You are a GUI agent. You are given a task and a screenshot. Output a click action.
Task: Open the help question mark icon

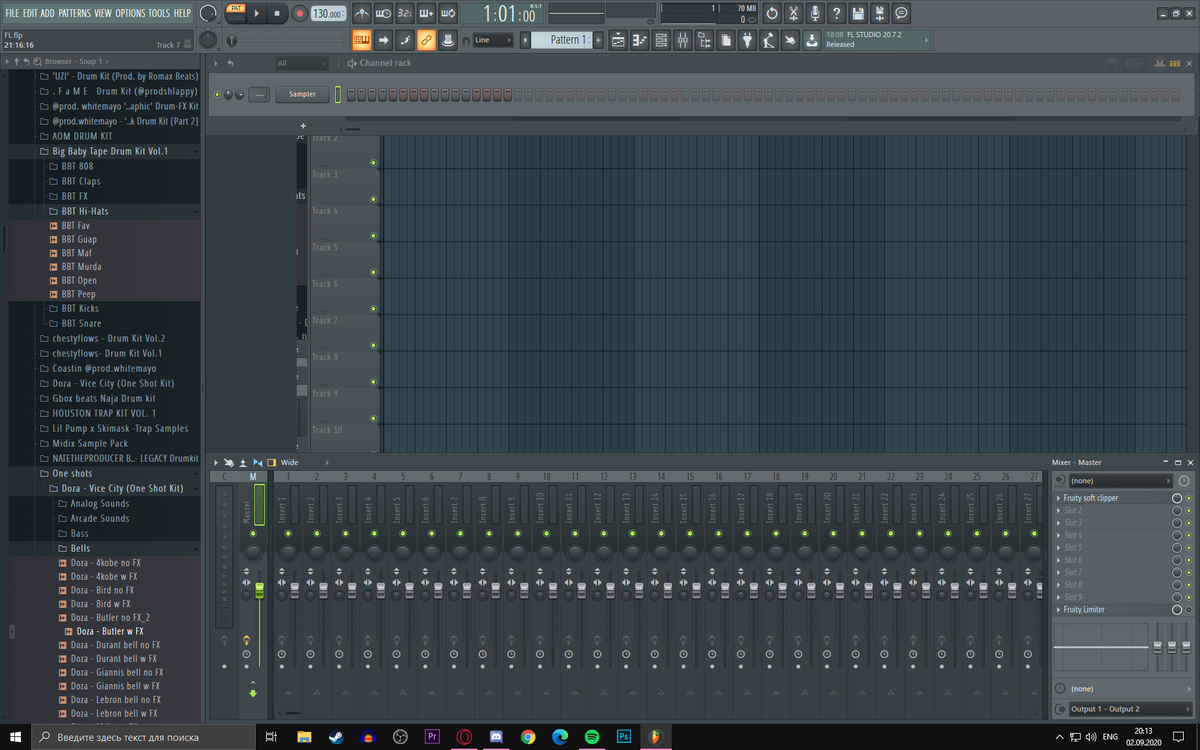point(837,13)
